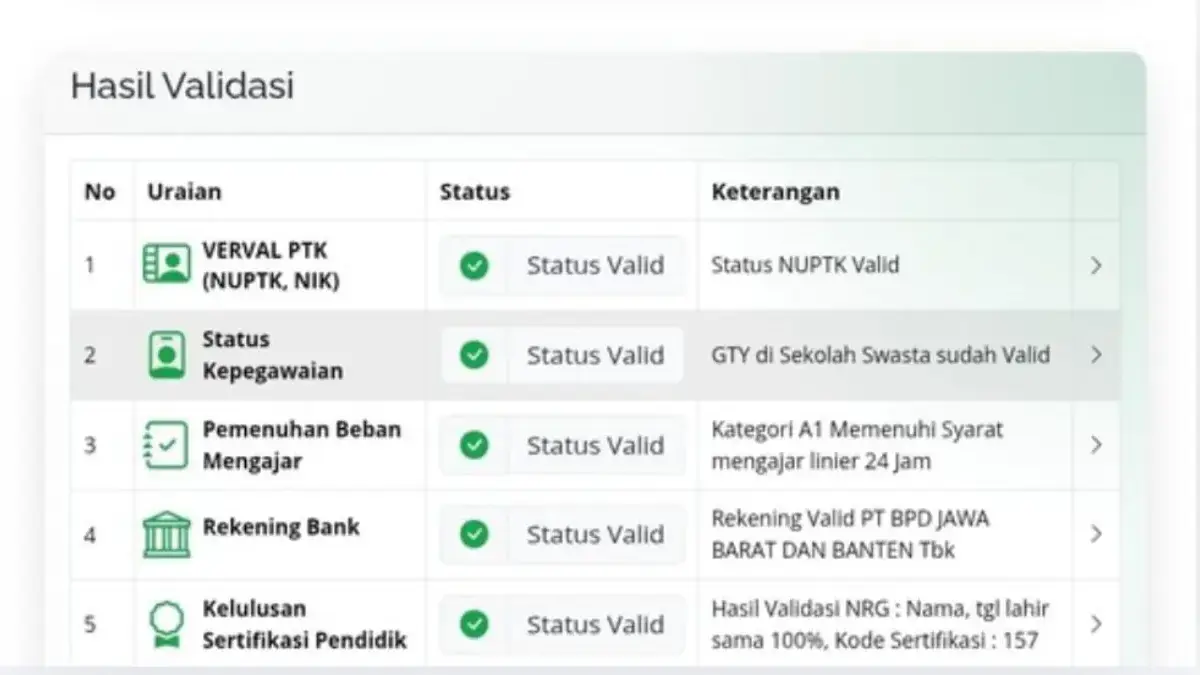Click the Status column header

click(474, 191)
